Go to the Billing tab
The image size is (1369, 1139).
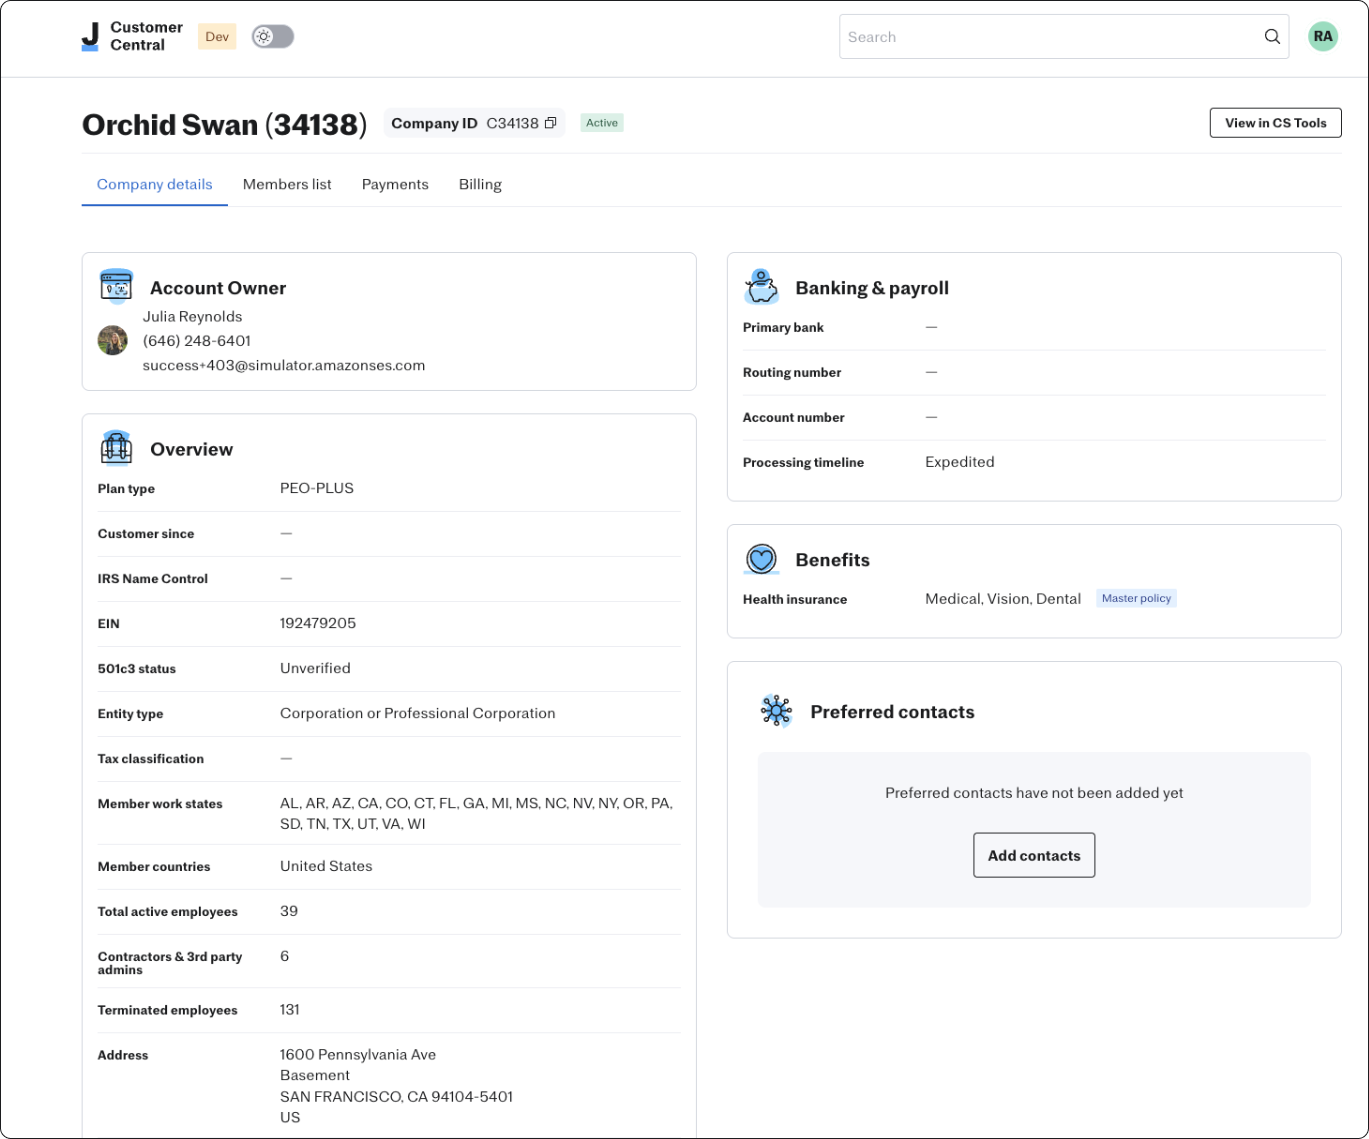[480, 184]
